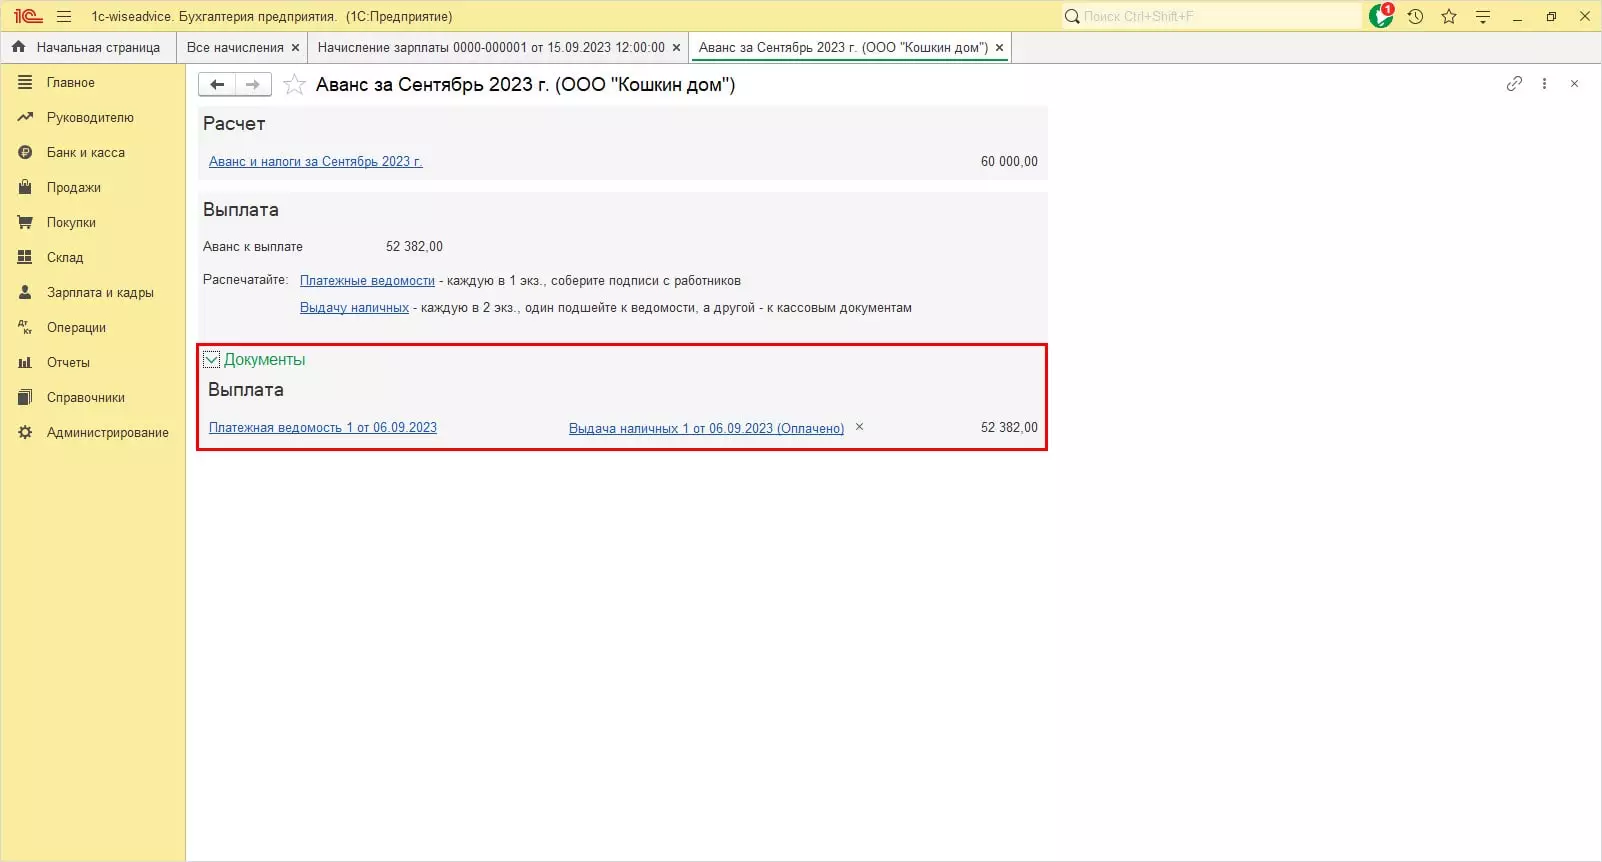The image size is (1602, 862).
Task: Click the 1C logo icon
Action: (x=27, y=16)
